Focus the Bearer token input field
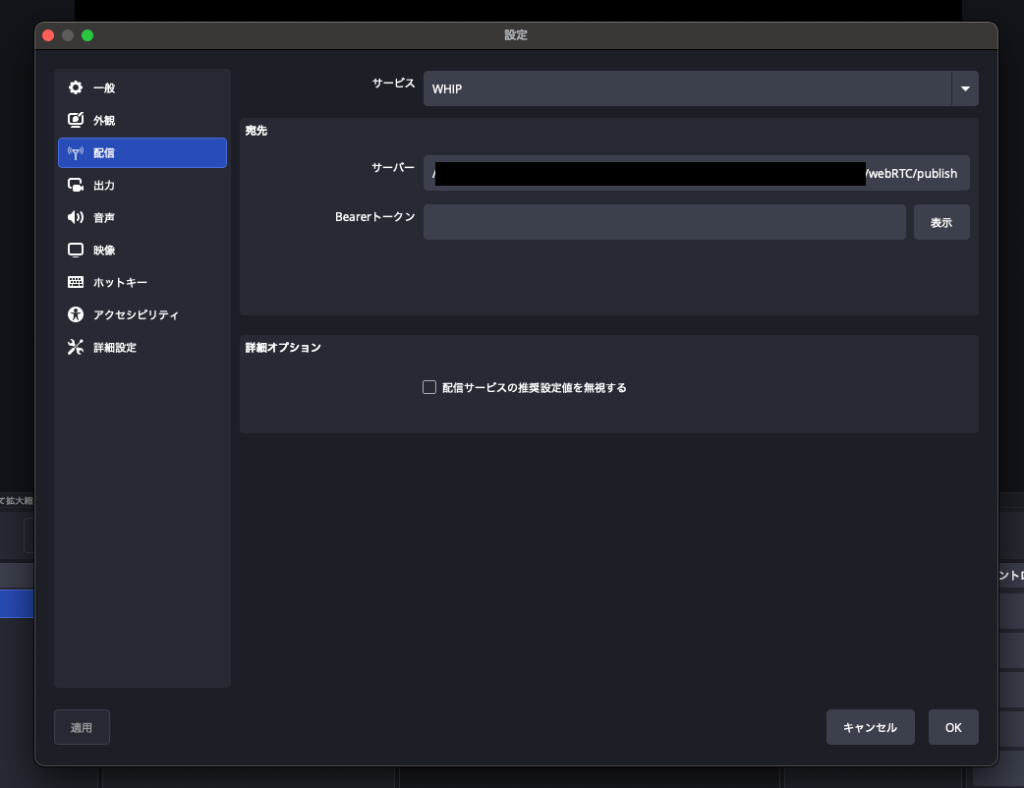 pyautogui.click(x=664, y=222)
